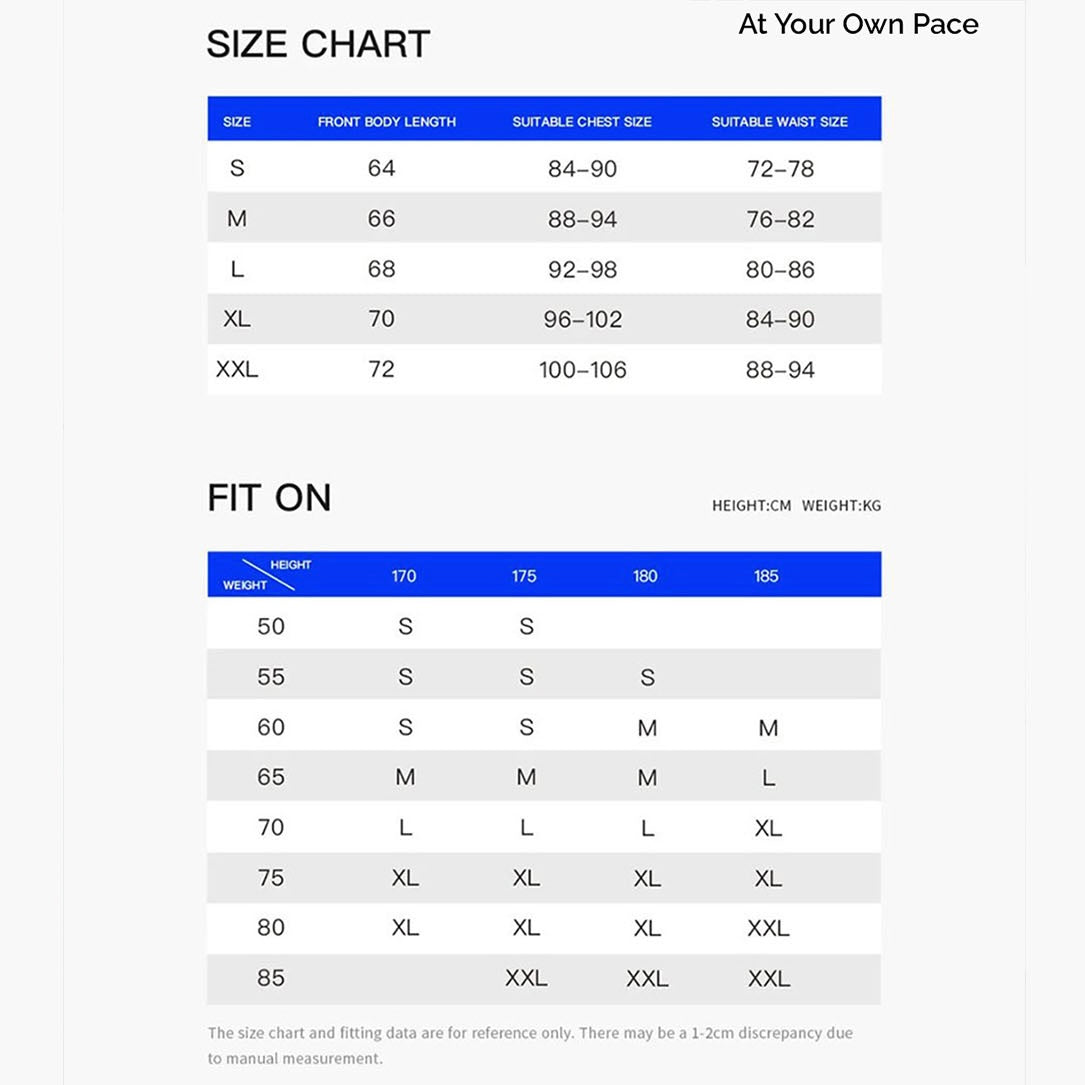Select the SUITABLE CHEST SIZE column header
This screenshot has height=1085, width=1085.
(x=581, y=122)
